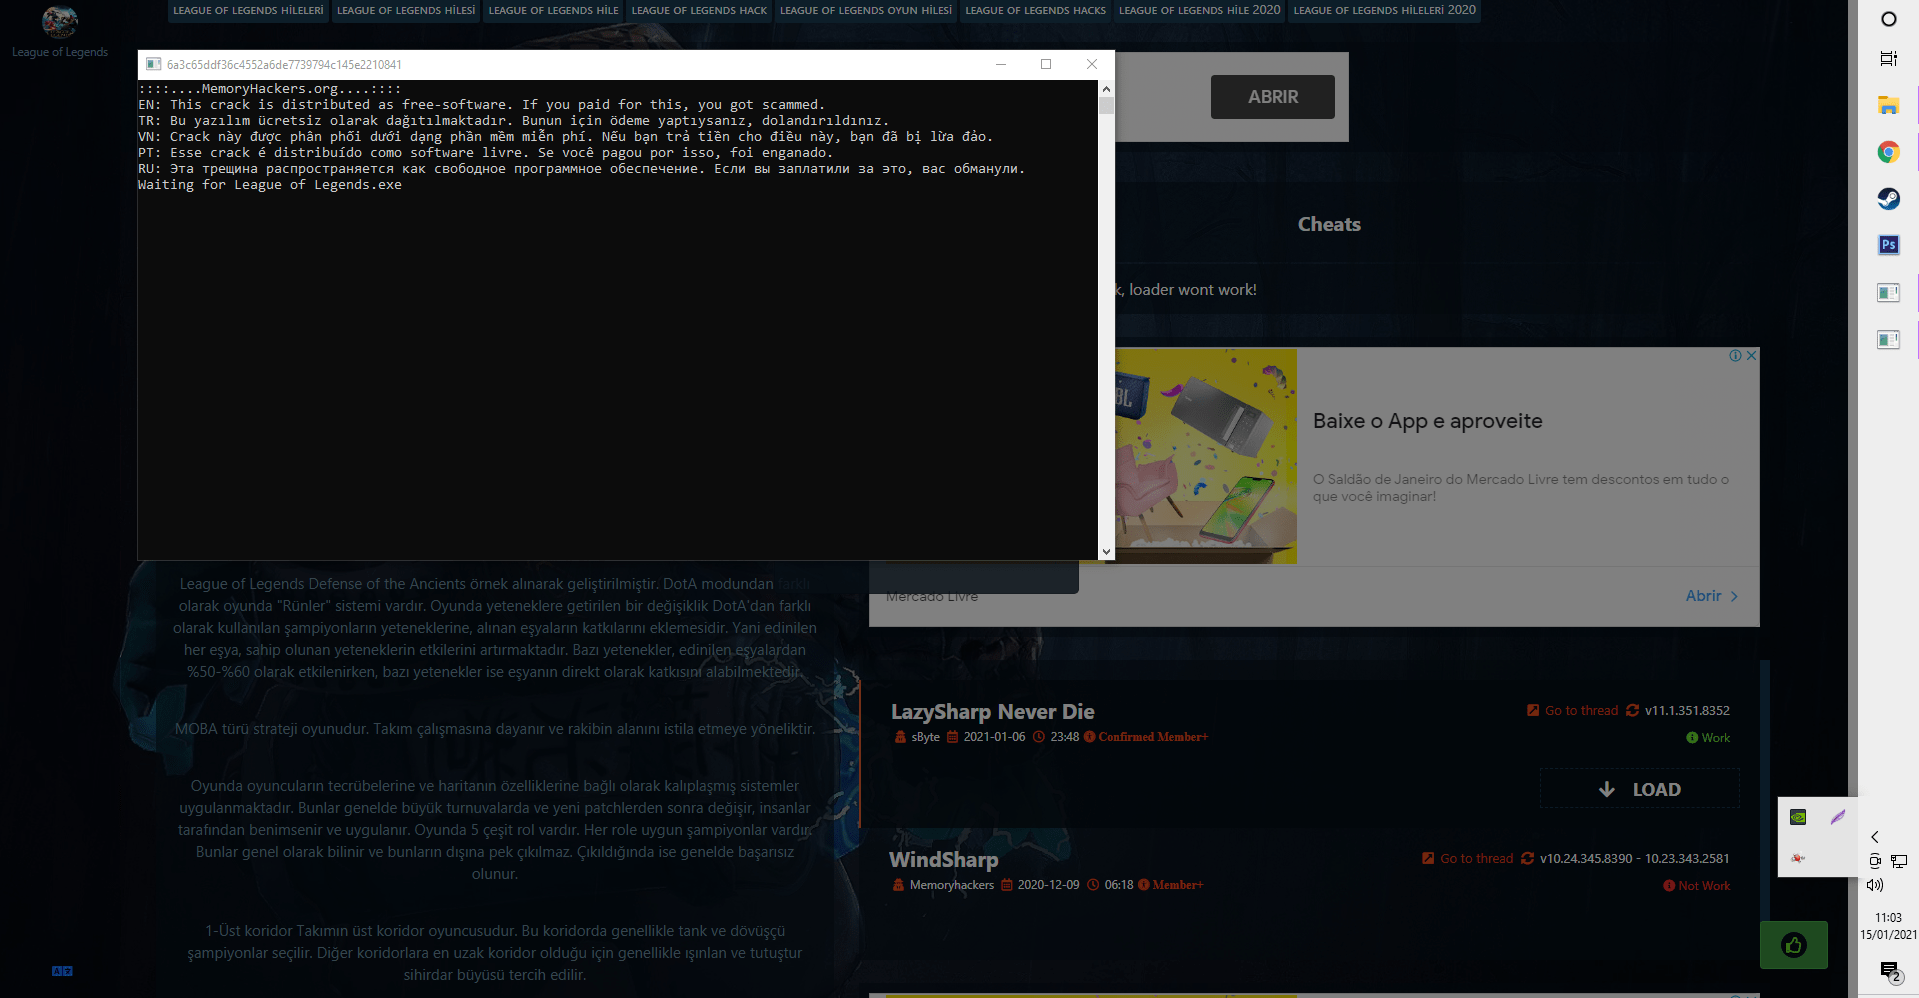This screenshot has height=998, width=1919.
Task: Click the Abrir link on ad
Action: pyautogui.click(x=1712, y=596)
